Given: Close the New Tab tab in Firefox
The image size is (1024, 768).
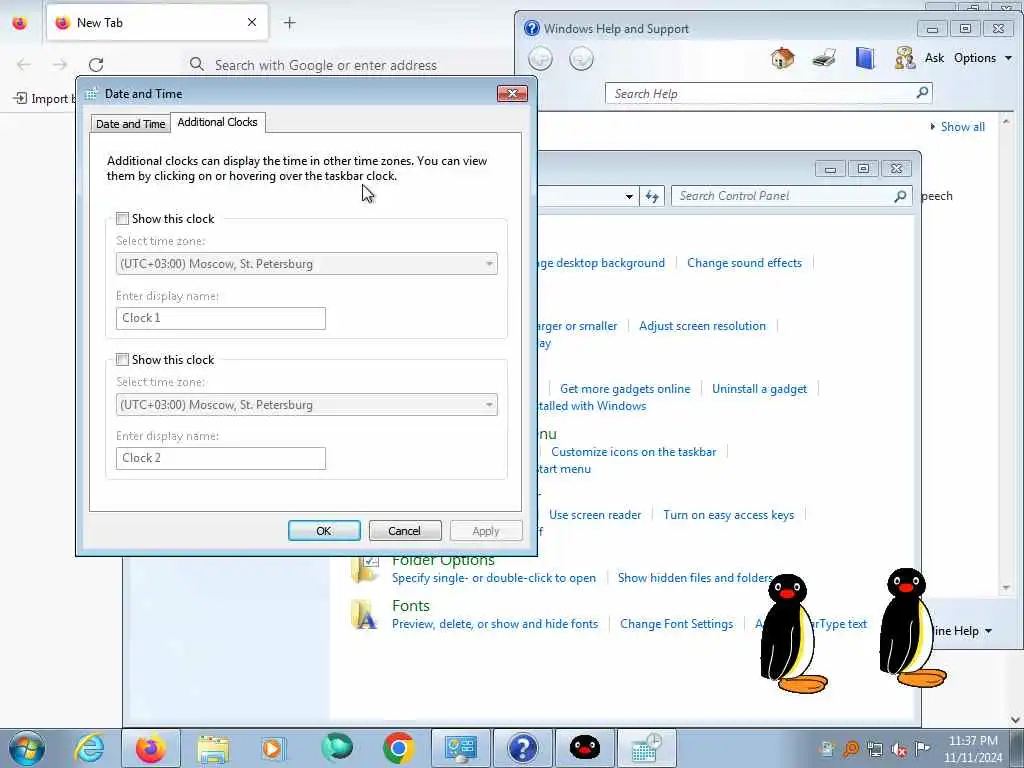Looking at the screenshot, I should point(251,22).
